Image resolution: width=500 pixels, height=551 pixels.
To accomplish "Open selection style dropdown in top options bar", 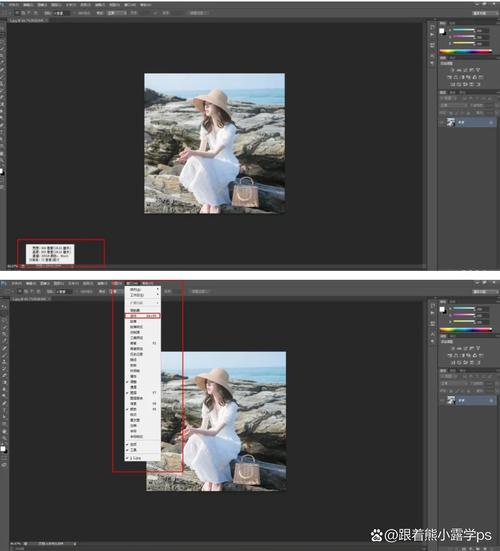I will pos(117,13).
